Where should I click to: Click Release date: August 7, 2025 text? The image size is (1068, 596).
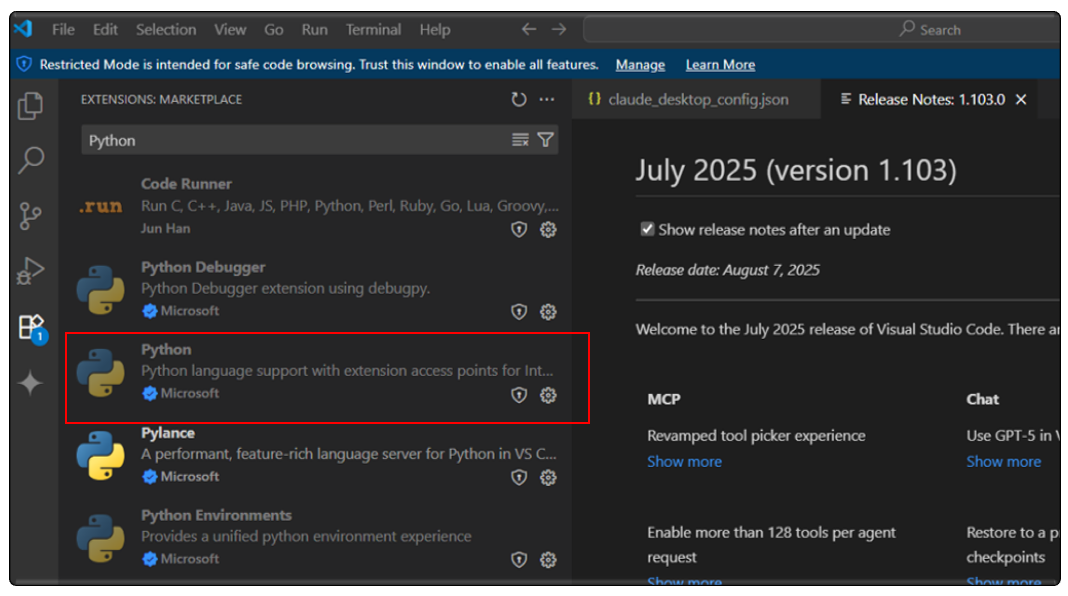(x=727, y=270)
